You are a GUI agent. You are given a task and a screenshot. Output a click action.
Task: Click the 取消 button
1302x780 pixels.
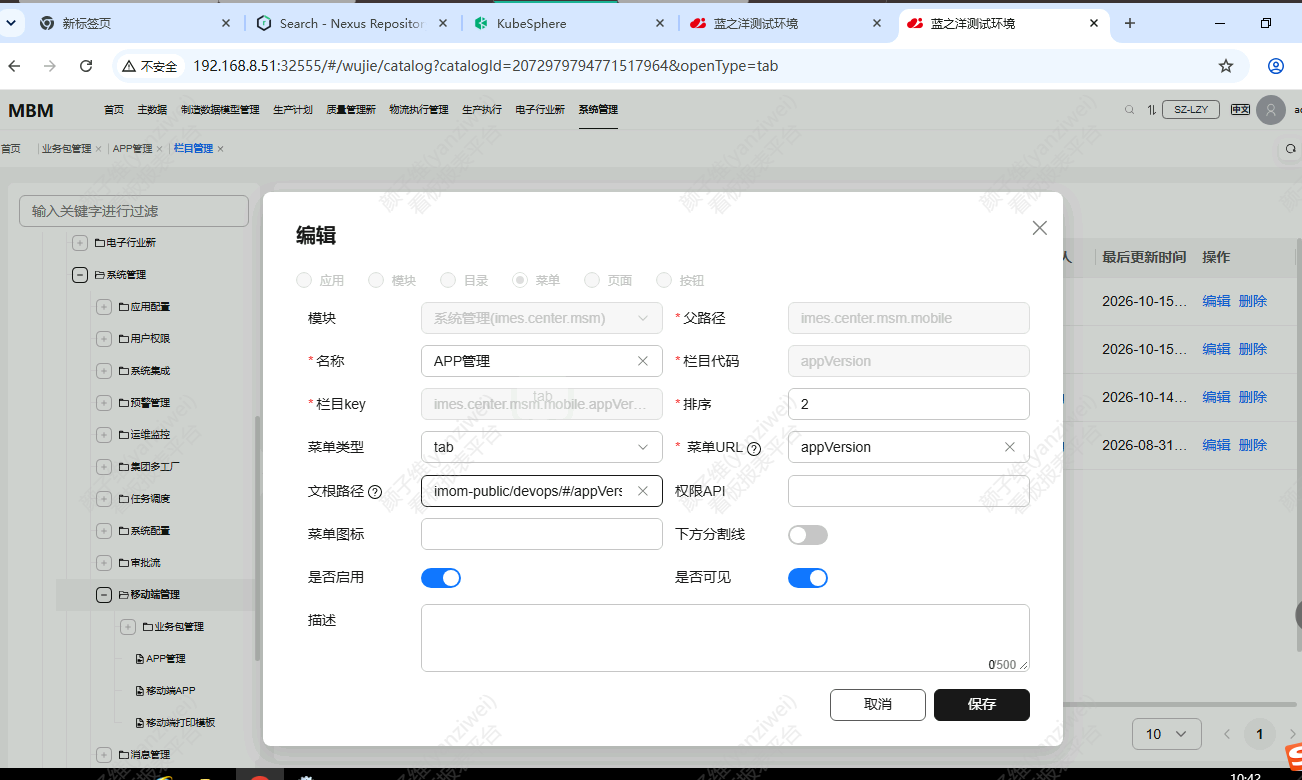click(878, 704)
